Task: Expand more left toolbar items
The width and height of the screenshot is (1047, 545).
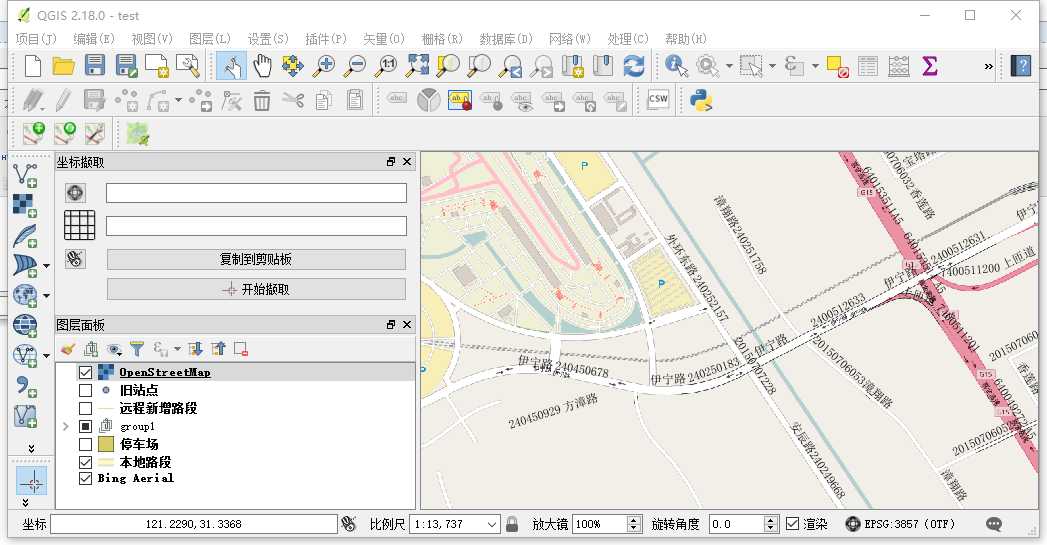Action: [31, 448]
